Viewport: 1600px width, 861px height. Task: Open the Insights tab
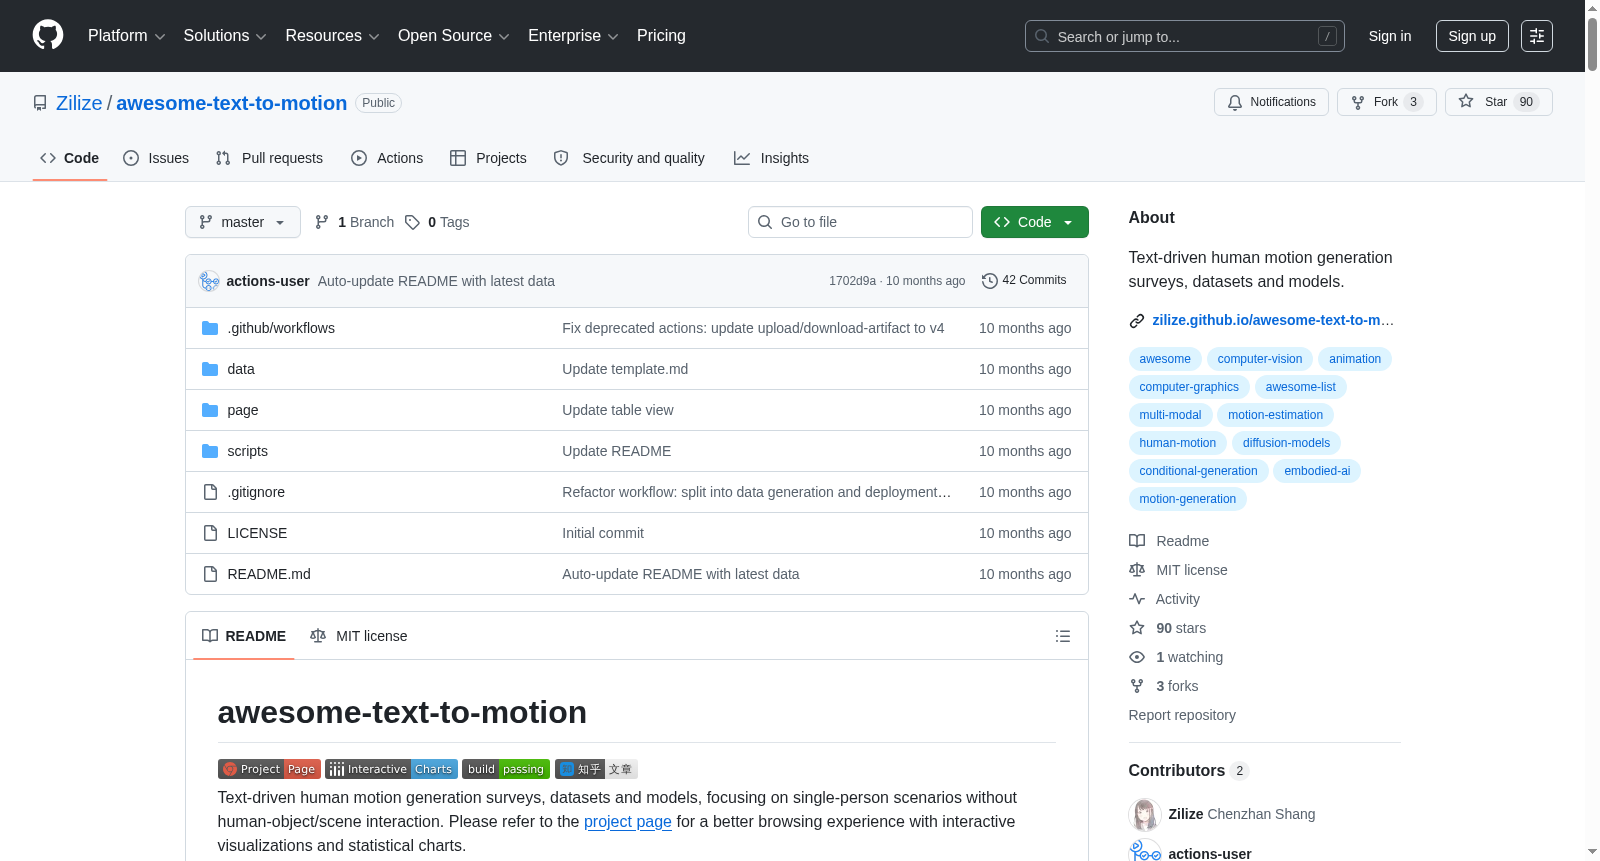click(x=771, y=158)
